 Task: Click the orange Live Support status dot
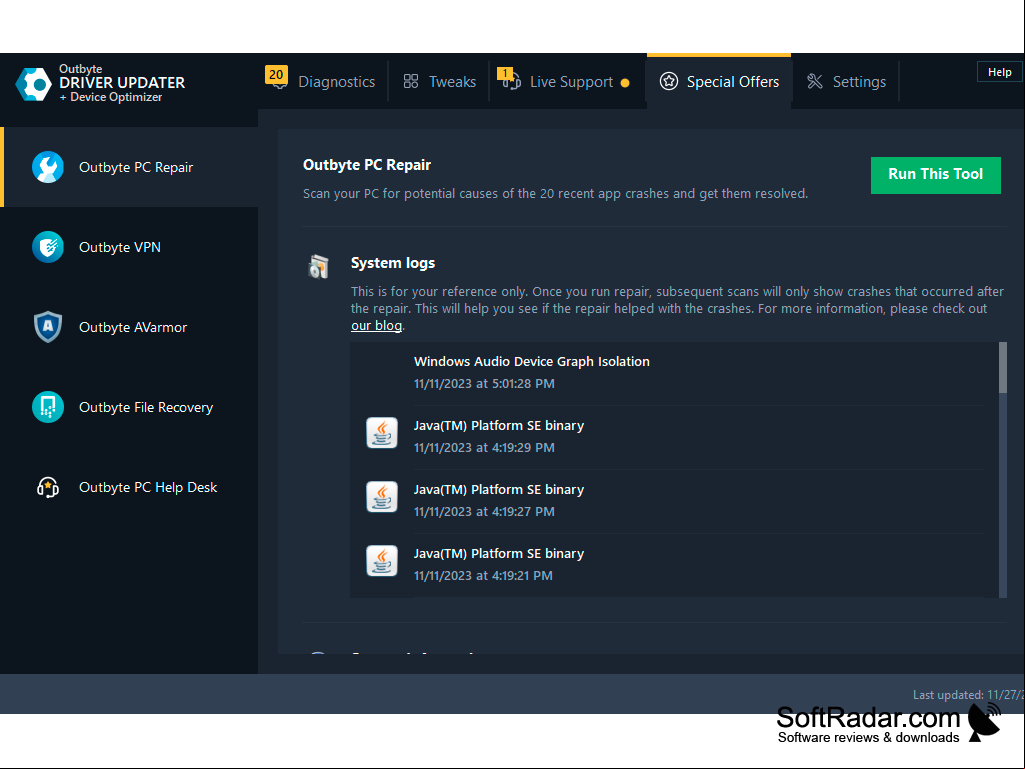coord(625,83)
